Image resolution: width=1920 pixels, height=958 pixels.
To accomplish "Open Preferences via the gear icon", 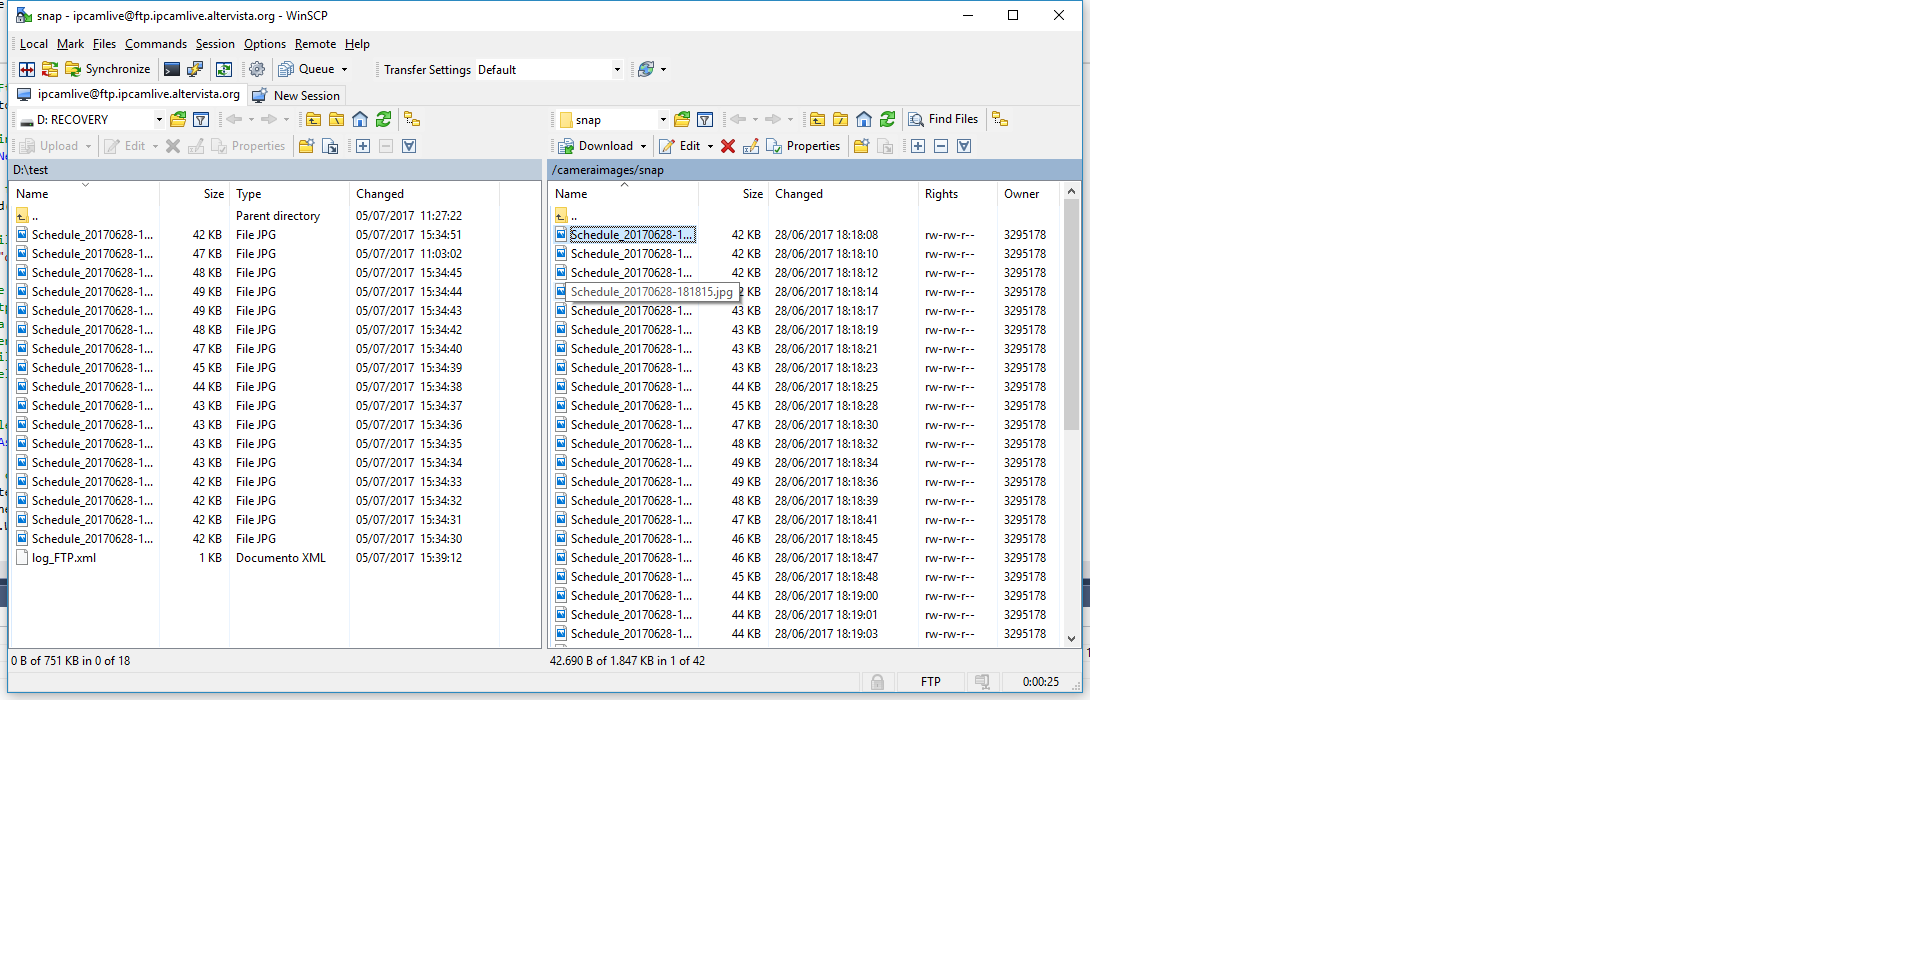I will point(257,69).
